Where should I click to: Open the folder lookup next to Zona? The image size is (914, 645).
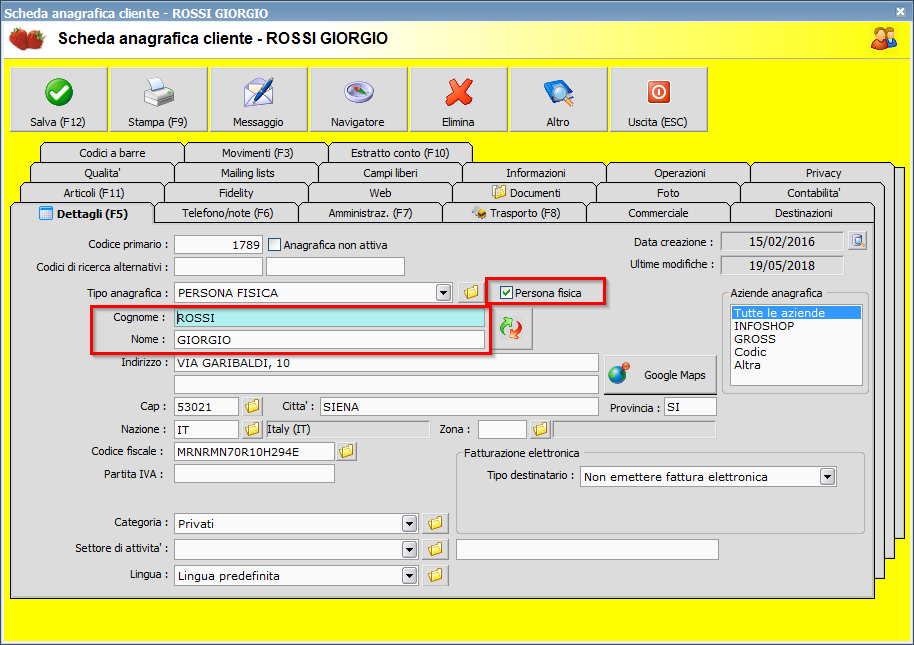coord(540,429)
